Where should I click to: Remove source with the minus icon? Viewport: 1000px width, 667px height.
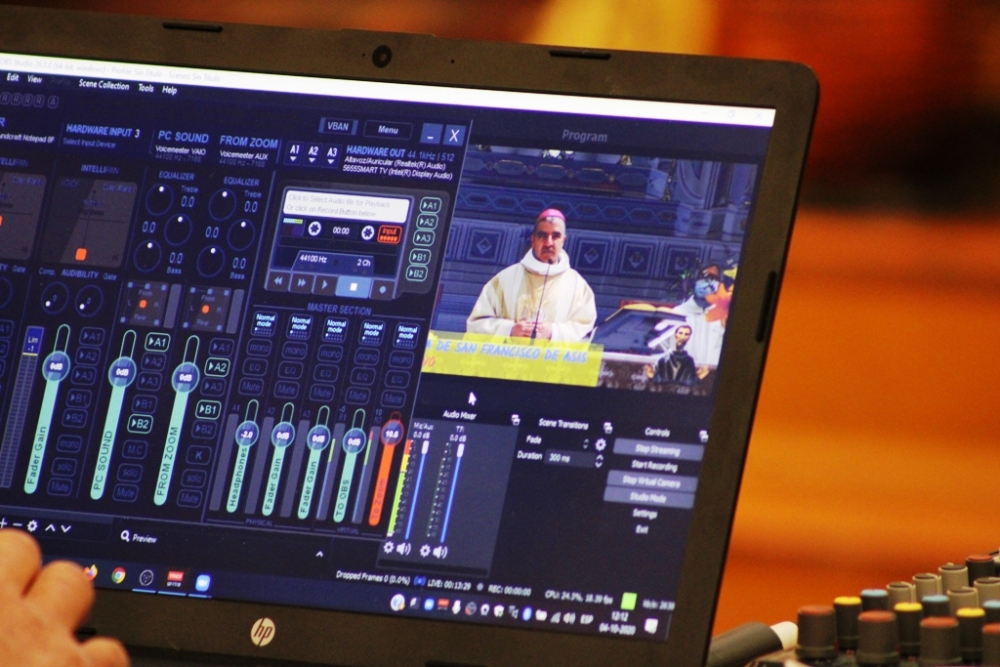[x=17, y=524]
